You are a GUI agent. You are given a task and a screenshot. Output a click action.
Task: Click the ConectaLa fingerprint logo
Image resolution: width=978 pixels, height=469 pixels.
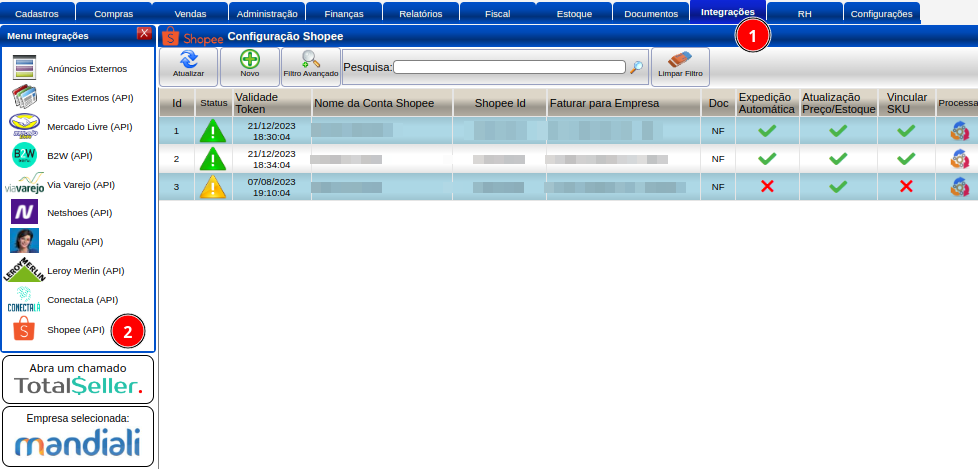[x=24, y=299]
